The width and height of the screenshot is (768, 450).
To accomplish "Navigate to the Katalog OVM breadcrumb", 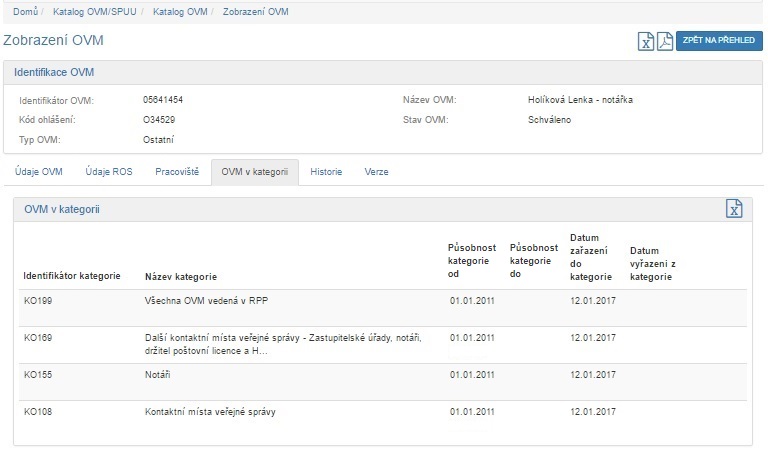I will coord(181,11).
